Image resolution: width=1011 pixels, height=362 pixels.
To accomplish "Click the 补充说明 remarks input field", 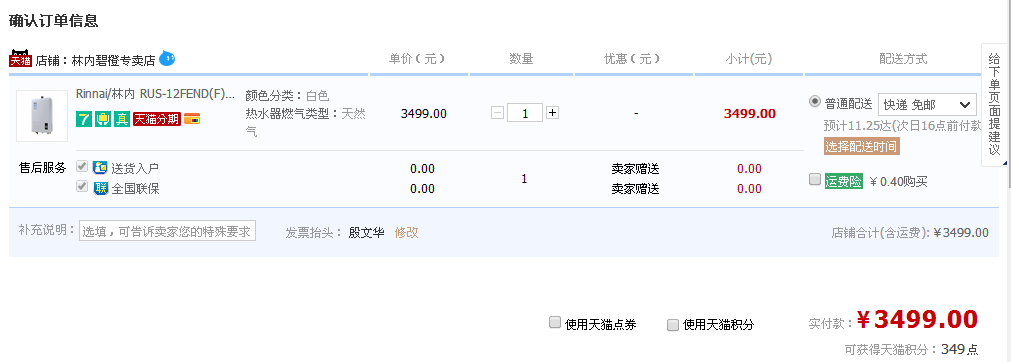I will click(x=168, y=231).
